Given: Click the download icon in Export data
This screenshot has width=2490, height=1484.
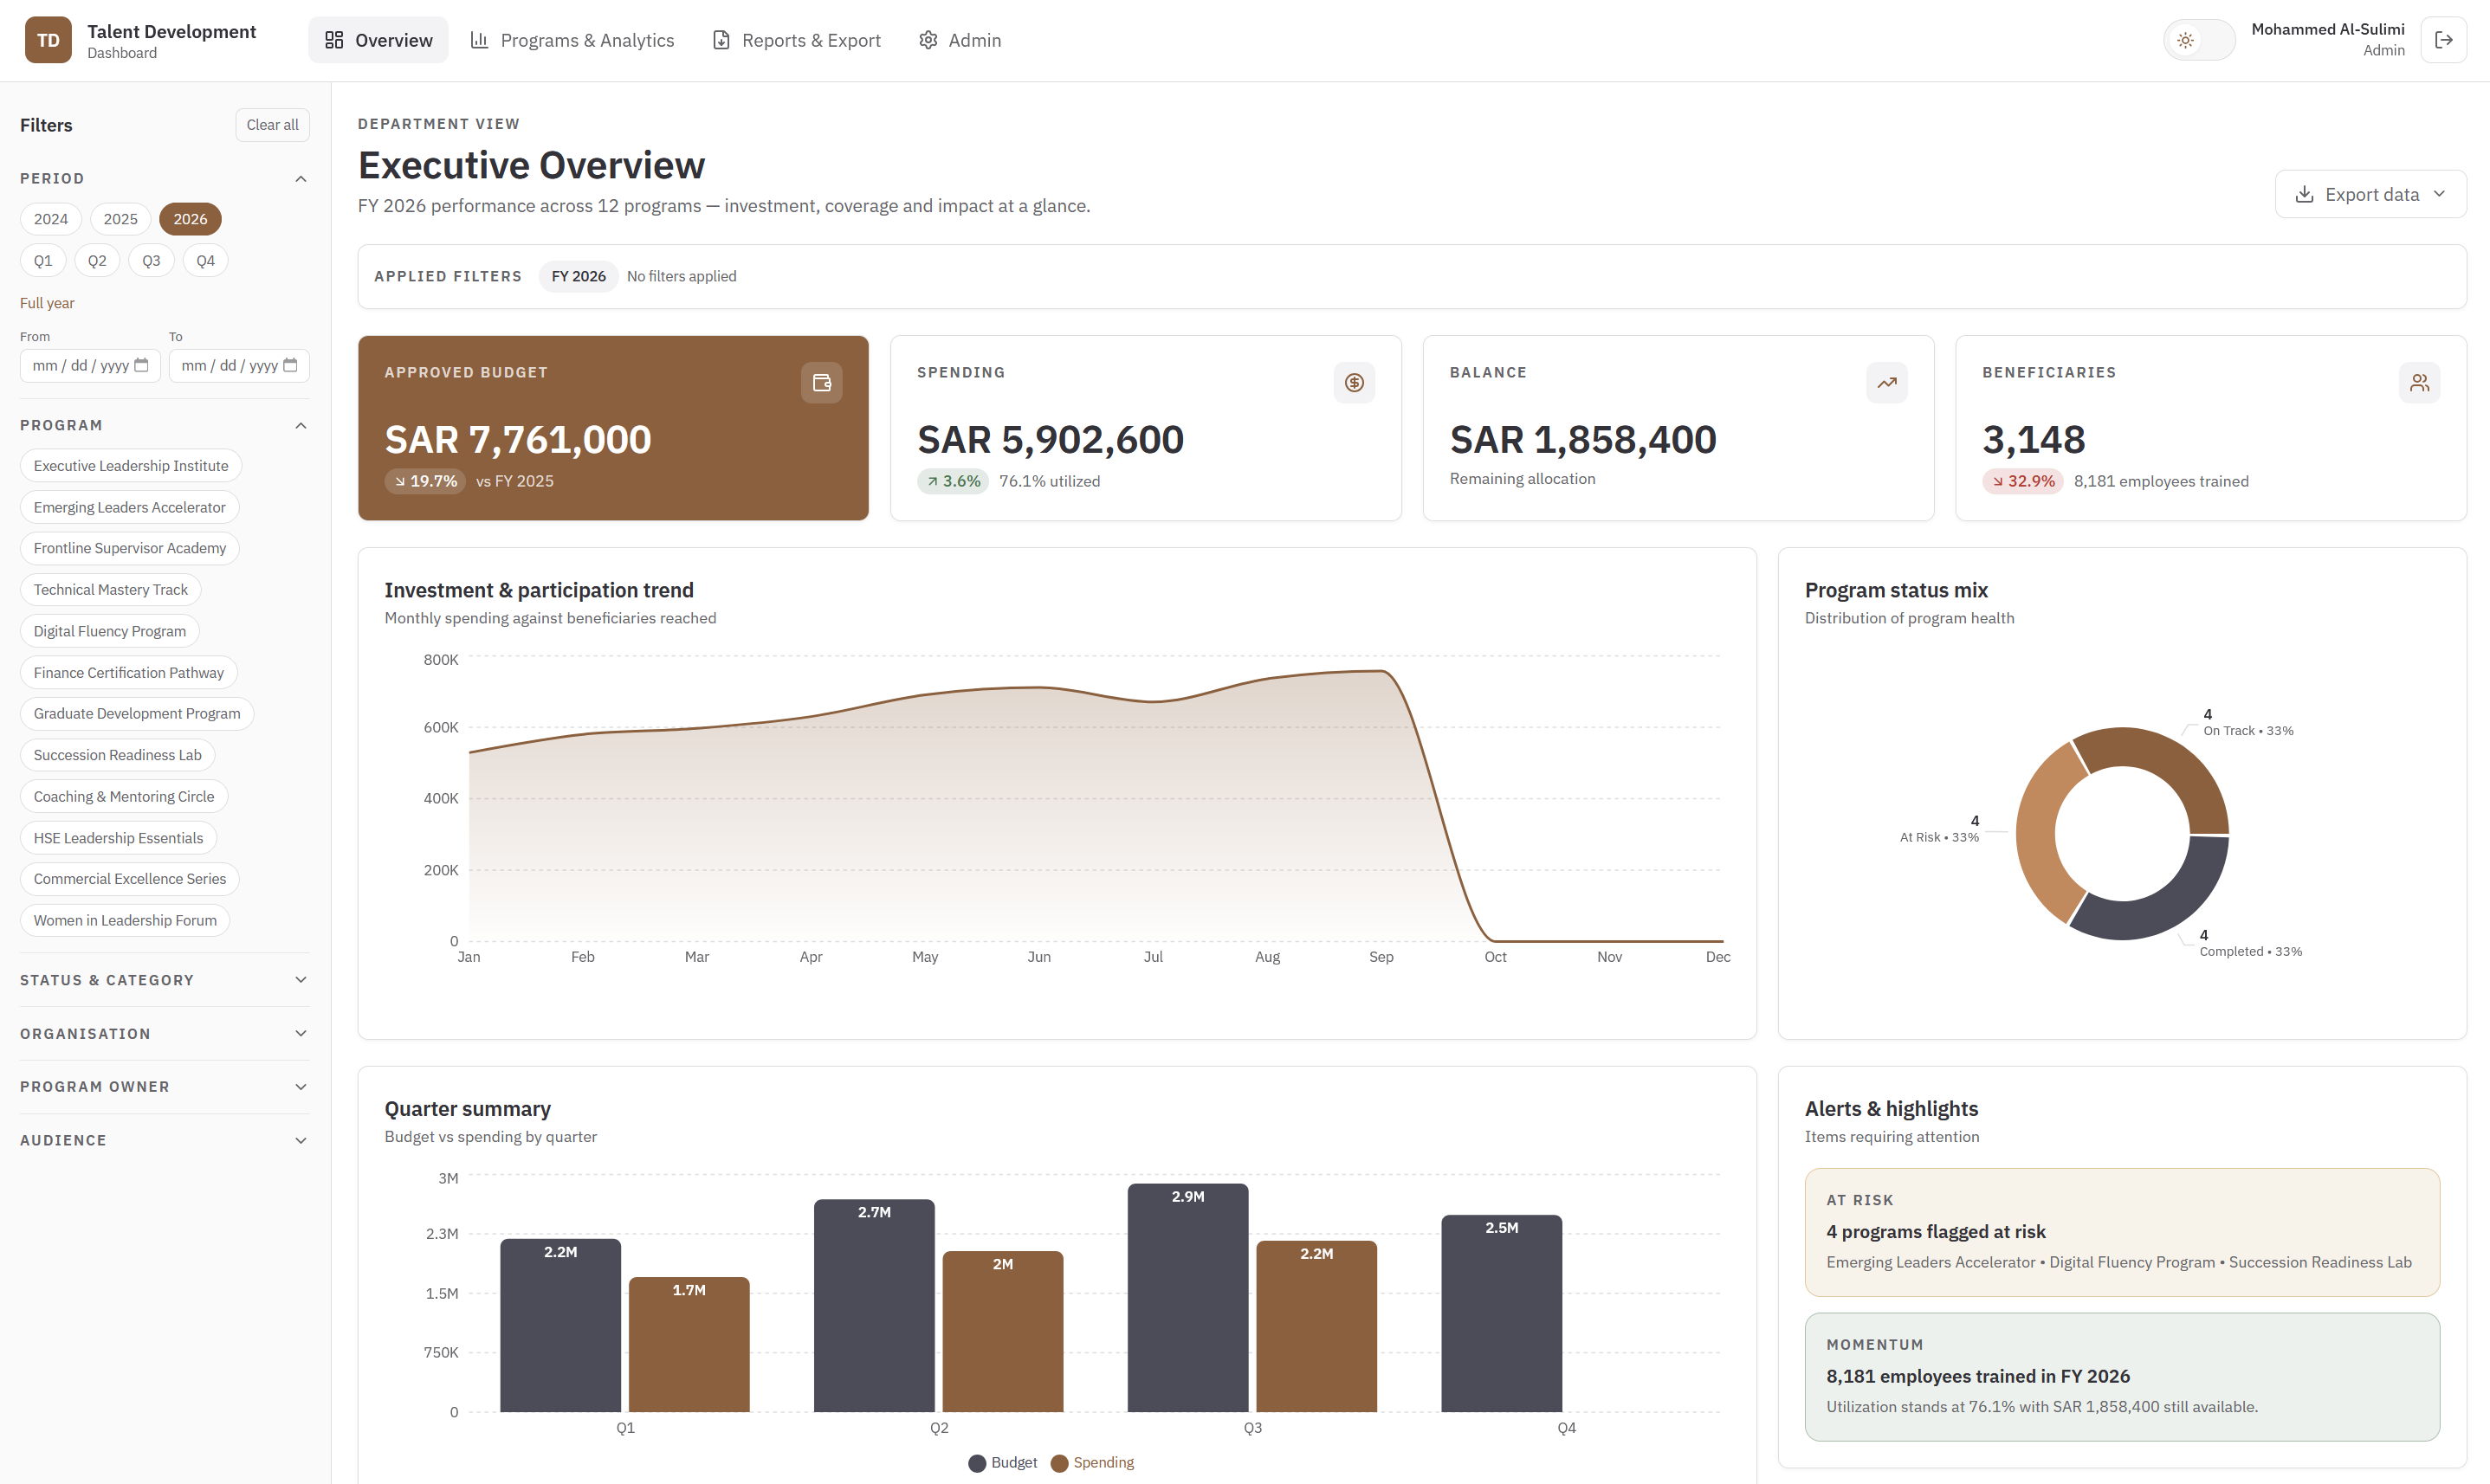Looking at the screenshot, I should (2304, 194).
